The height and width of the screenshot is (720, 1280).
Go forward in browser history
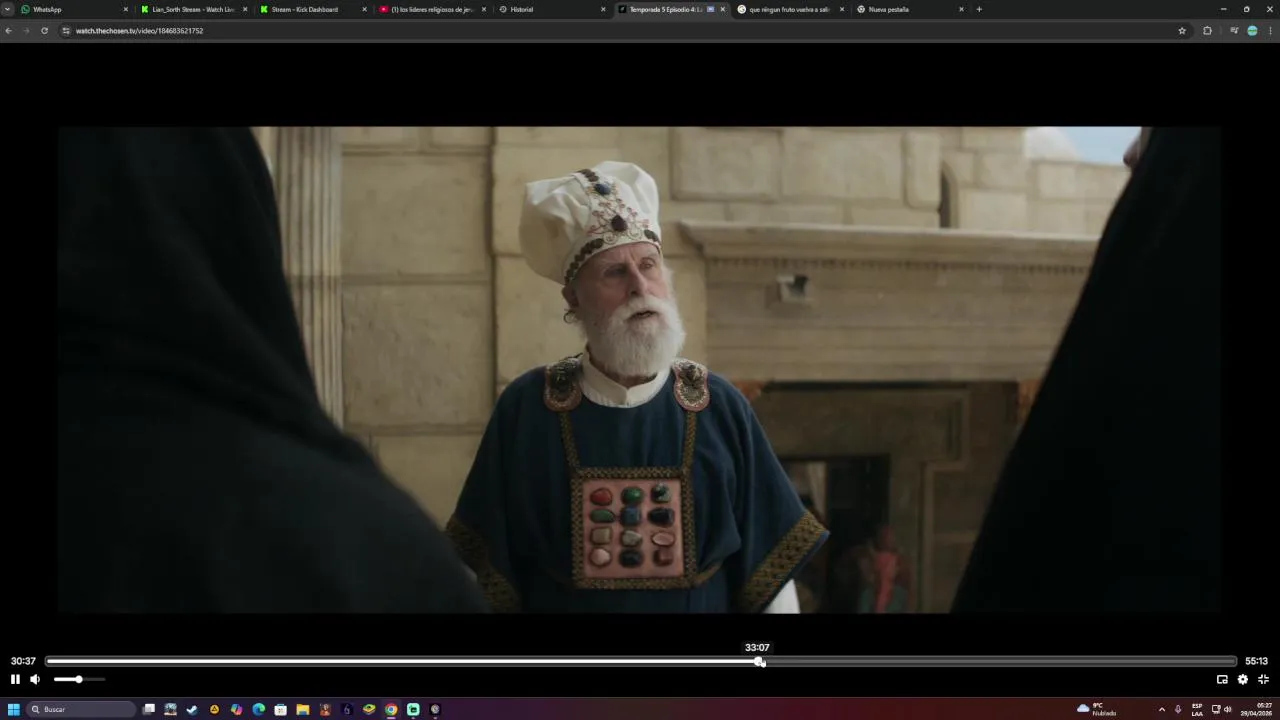[x=27, y=31]
